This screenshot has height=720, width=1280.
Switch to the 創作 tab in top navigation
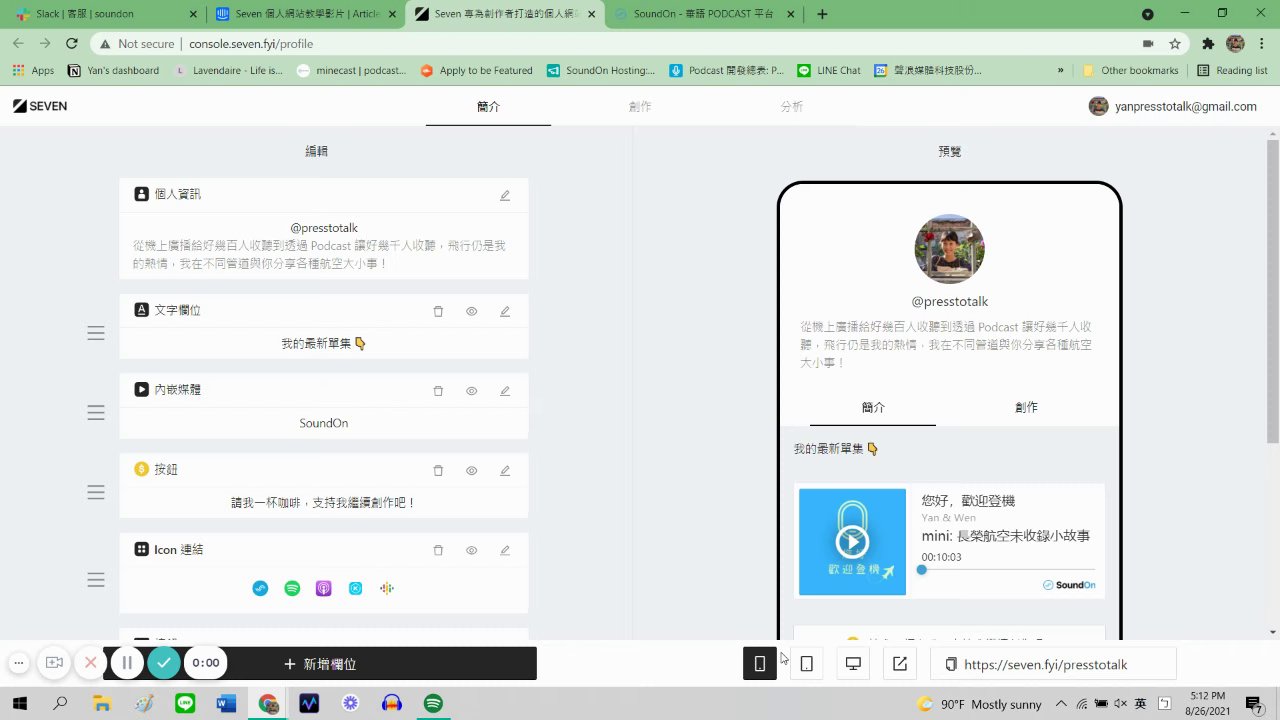[x=640, y=106]
